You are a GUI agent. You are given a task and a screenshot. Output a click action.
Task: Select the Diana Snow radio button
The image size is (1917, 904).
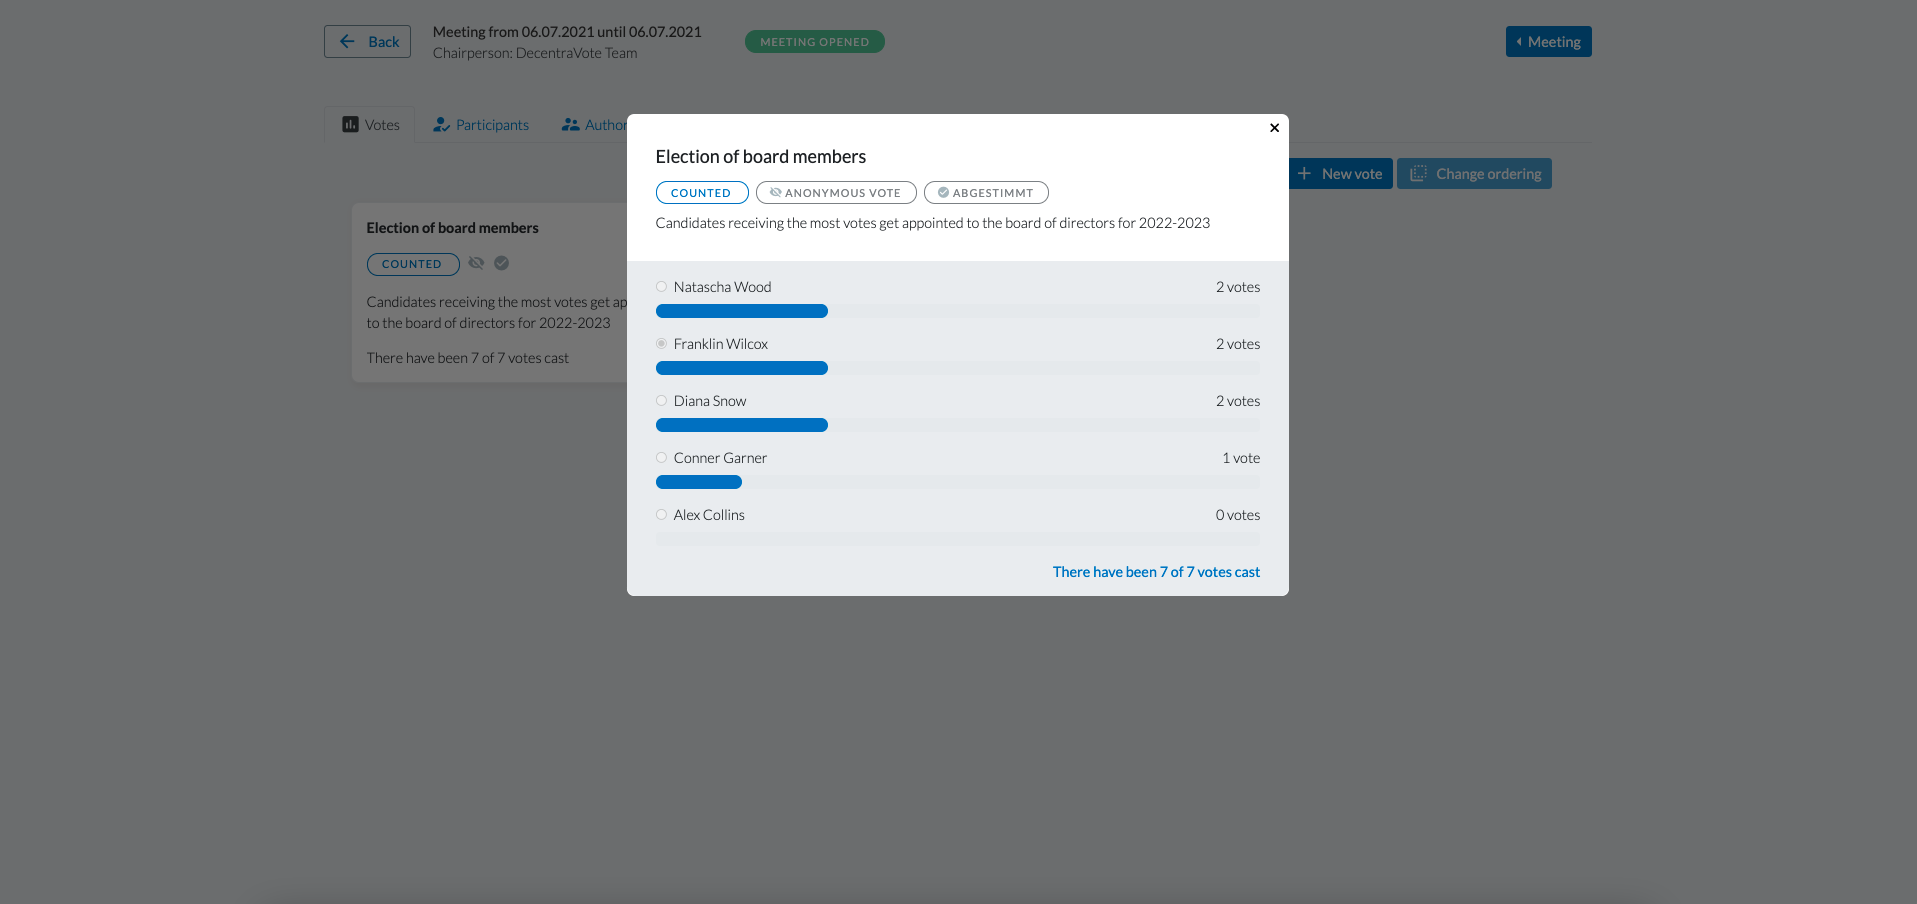661,401
